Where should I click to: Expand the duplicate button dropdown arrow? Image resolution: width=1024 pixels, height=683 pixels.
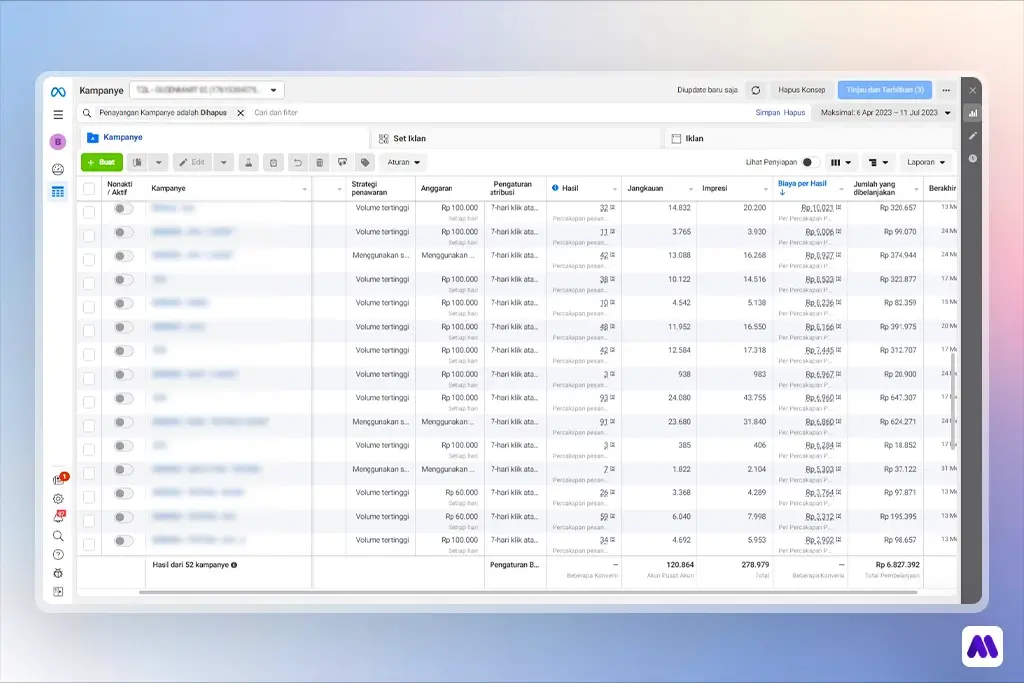click(158, 163)
